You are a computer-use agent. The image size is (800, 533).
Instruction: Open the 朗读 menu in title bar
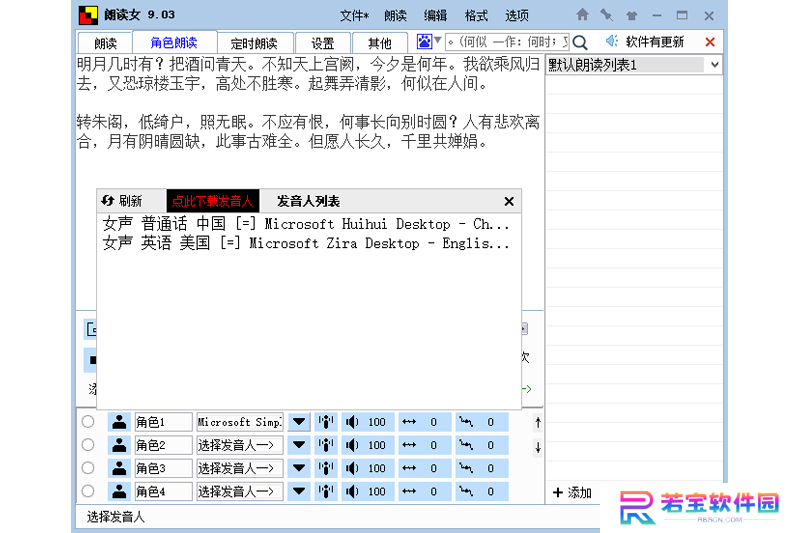(x=395, y=16)
